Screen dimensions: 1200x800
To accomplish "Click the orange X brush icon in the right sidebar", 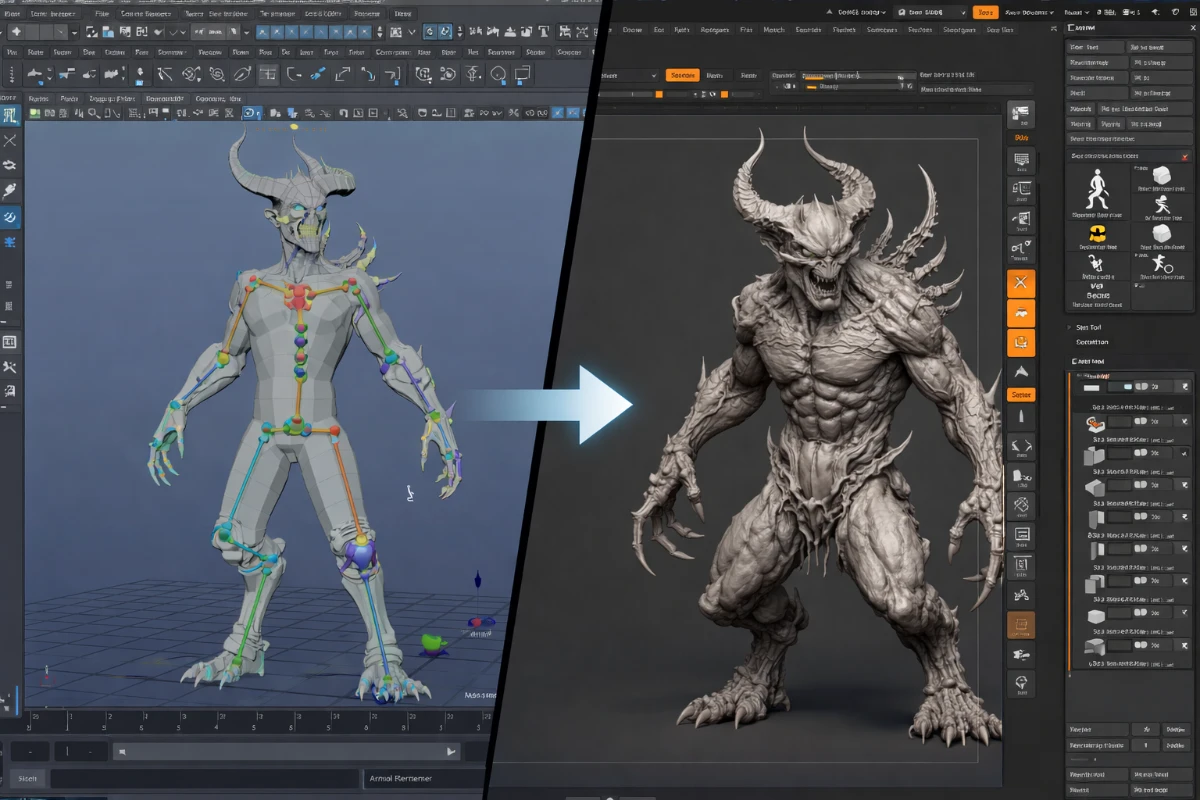I will point(1021,282).
